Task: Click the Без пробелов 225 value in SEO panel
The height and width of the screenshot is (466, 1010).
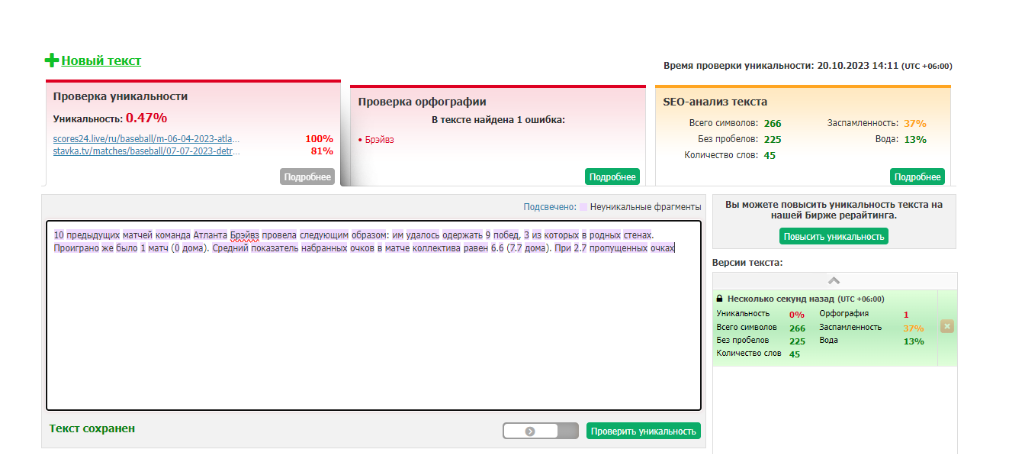Action: (772, 139)
